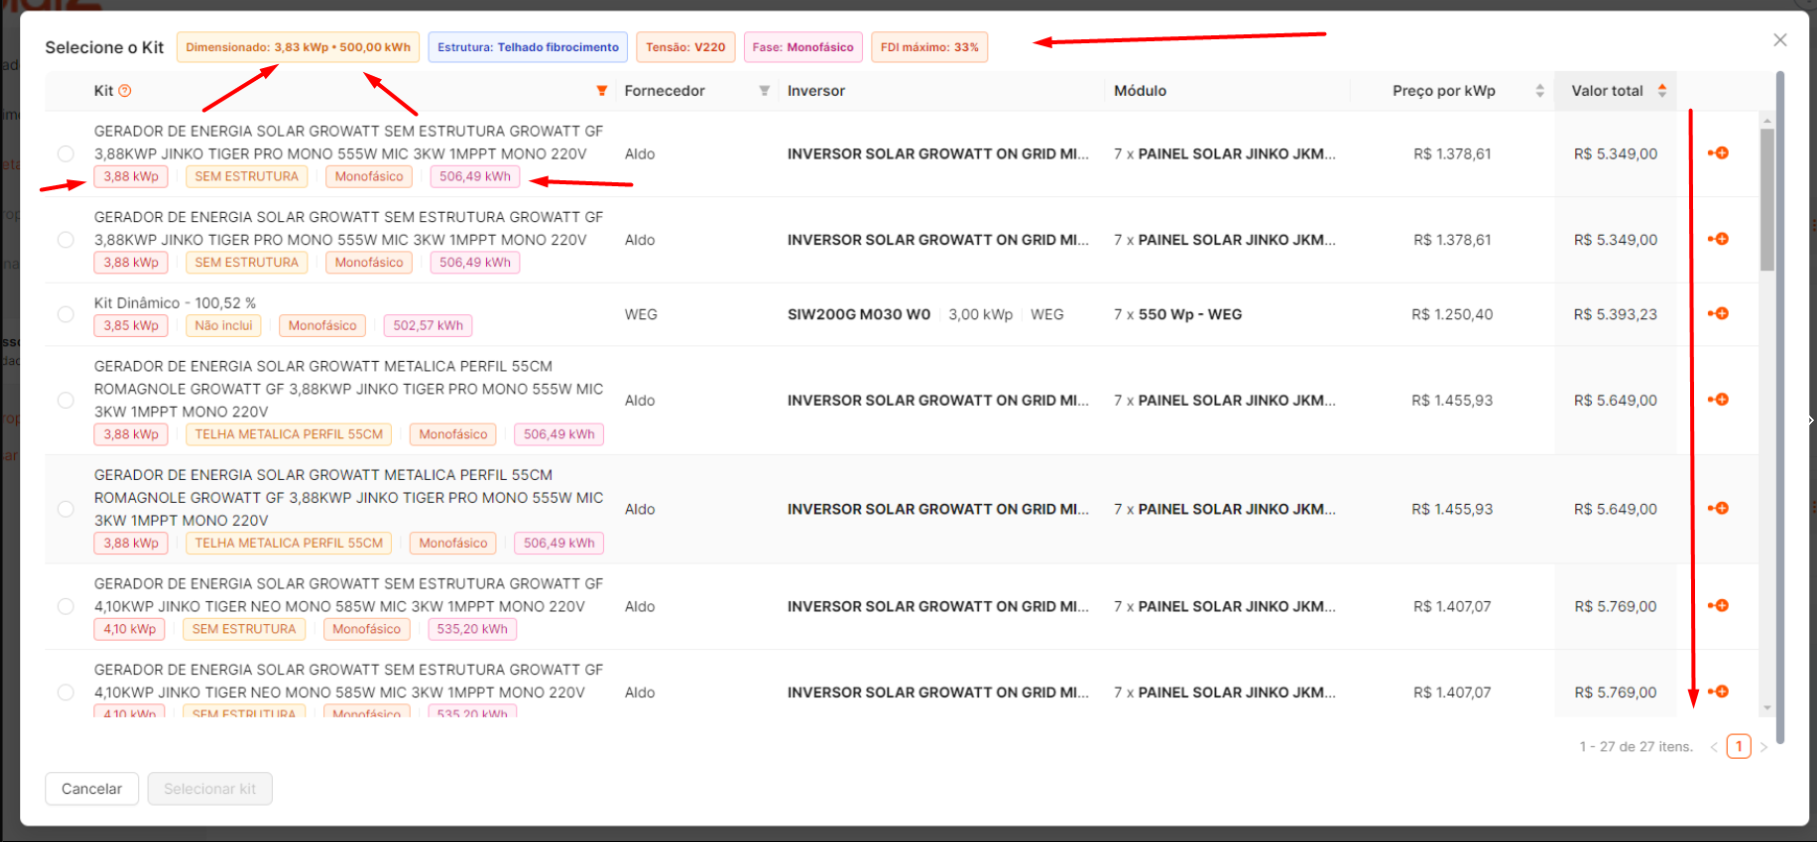Click the table's vertical scrollbar thumb
The width and height of the screenshot is (1817, 842).
(x=1767, y=200)
